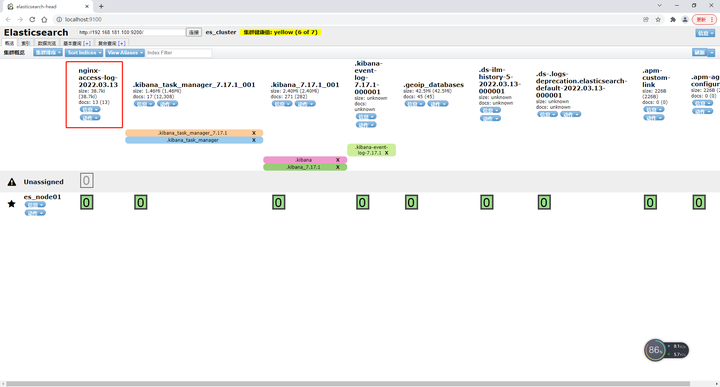This screenshot has width=720, height=387.
Task: Remove the .kibana_task_manager_7.17.1 alias via its X
Action: pos(253,133)
